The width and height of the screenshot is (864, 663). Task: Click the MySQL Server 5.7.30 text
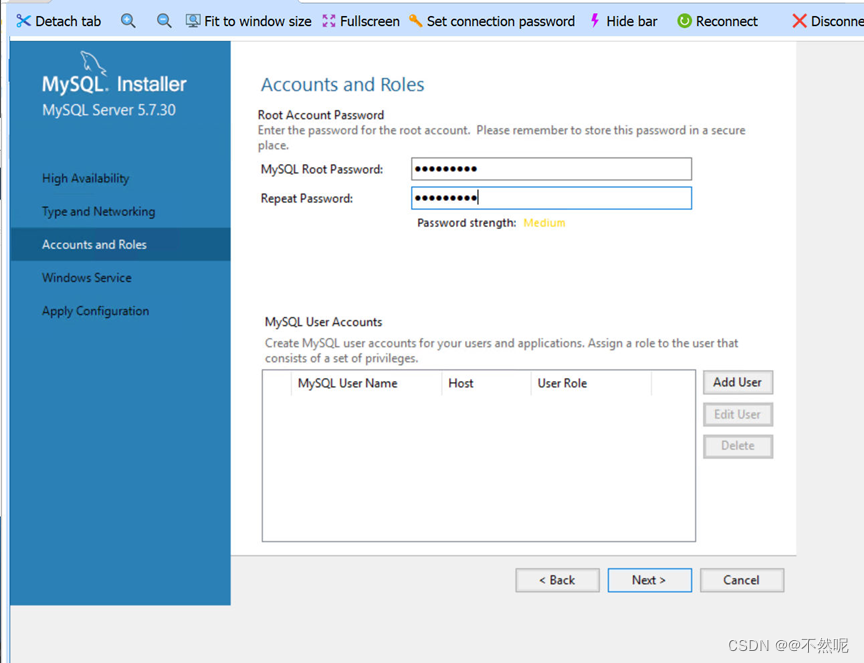click(x=109, y=110)
